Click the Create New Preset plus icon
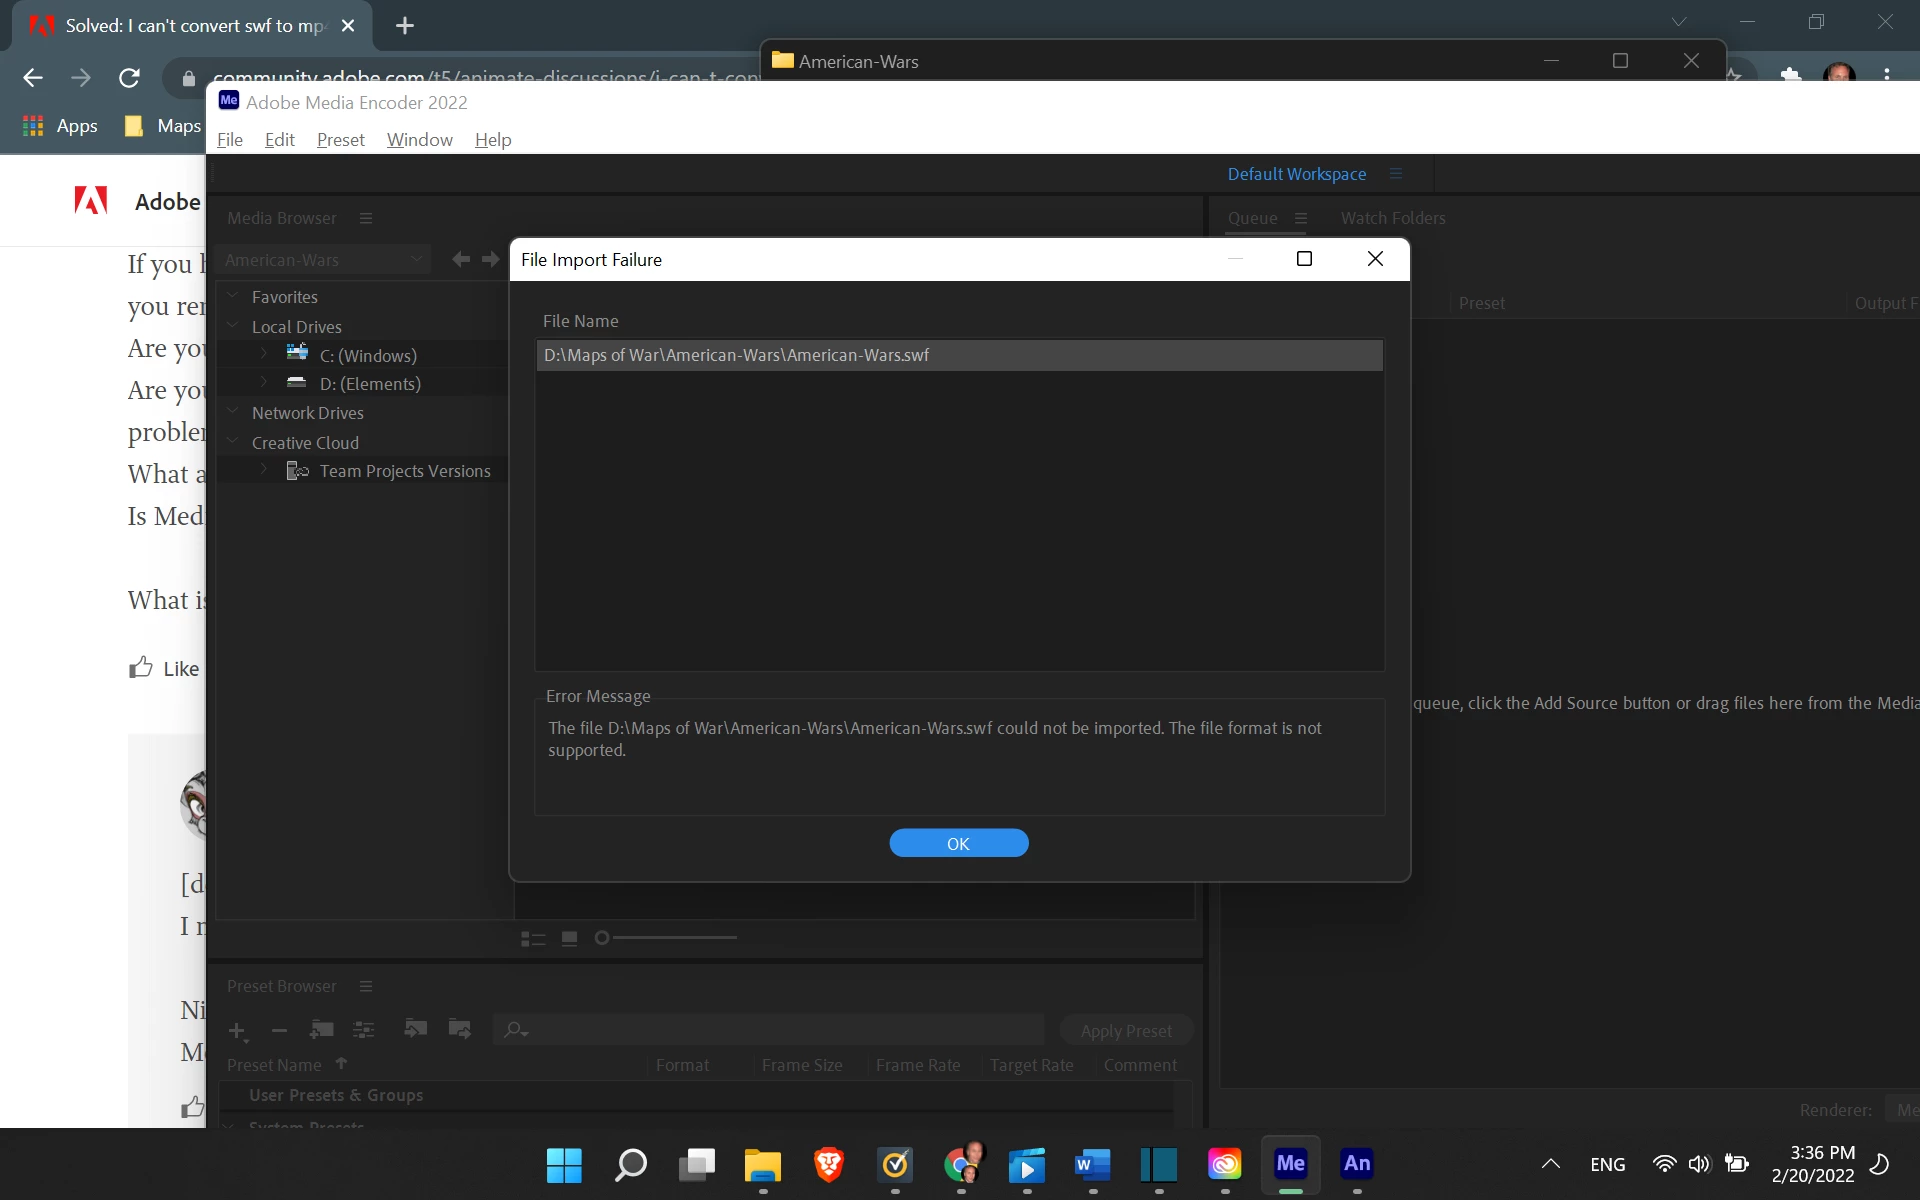 (237, 1030)
